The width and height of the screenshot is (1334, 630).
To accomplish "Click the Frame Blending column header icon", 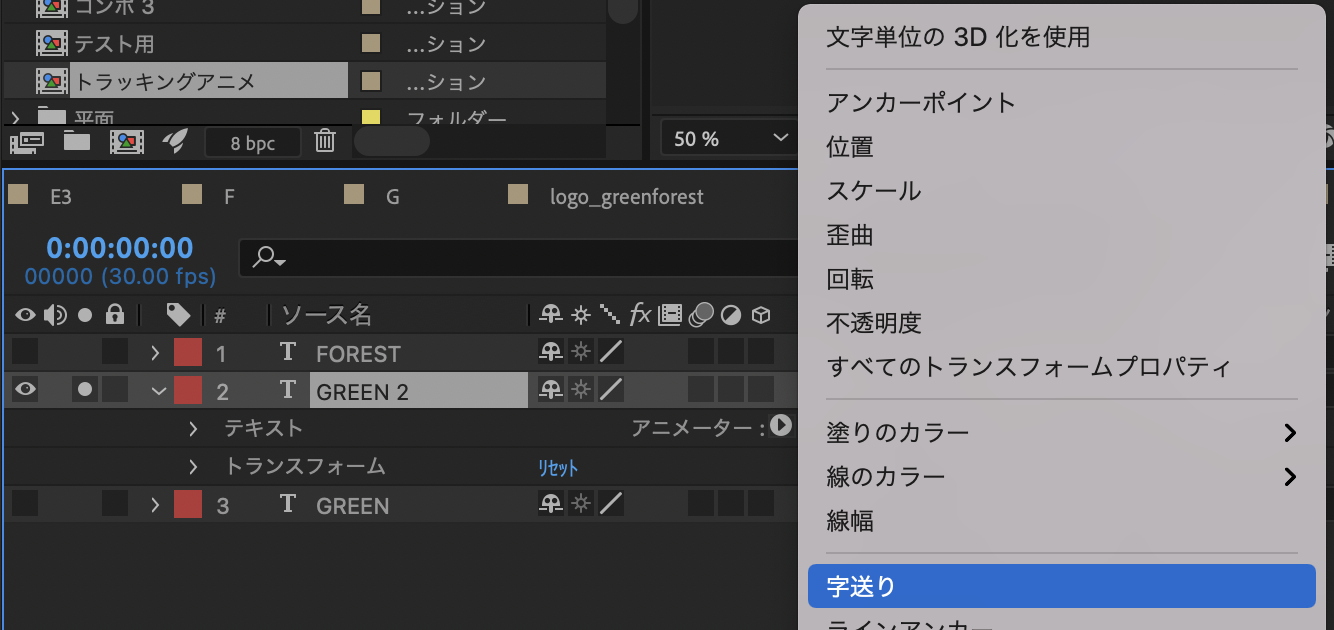I will [x=668, y=315].
